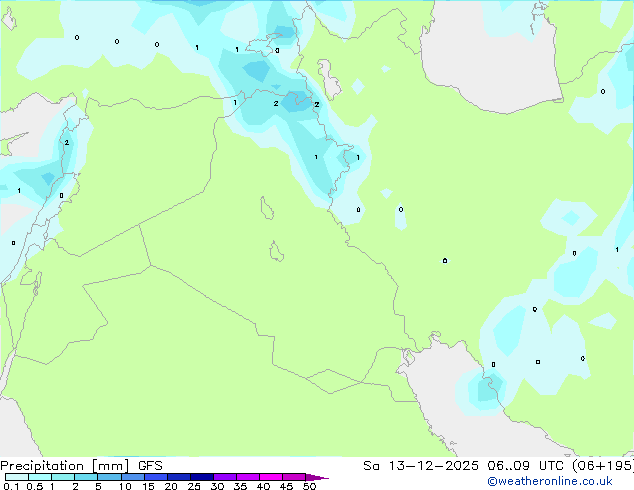The image size is (634, 490).
Task: Click the GFS model label
Action: click(150, 466)
